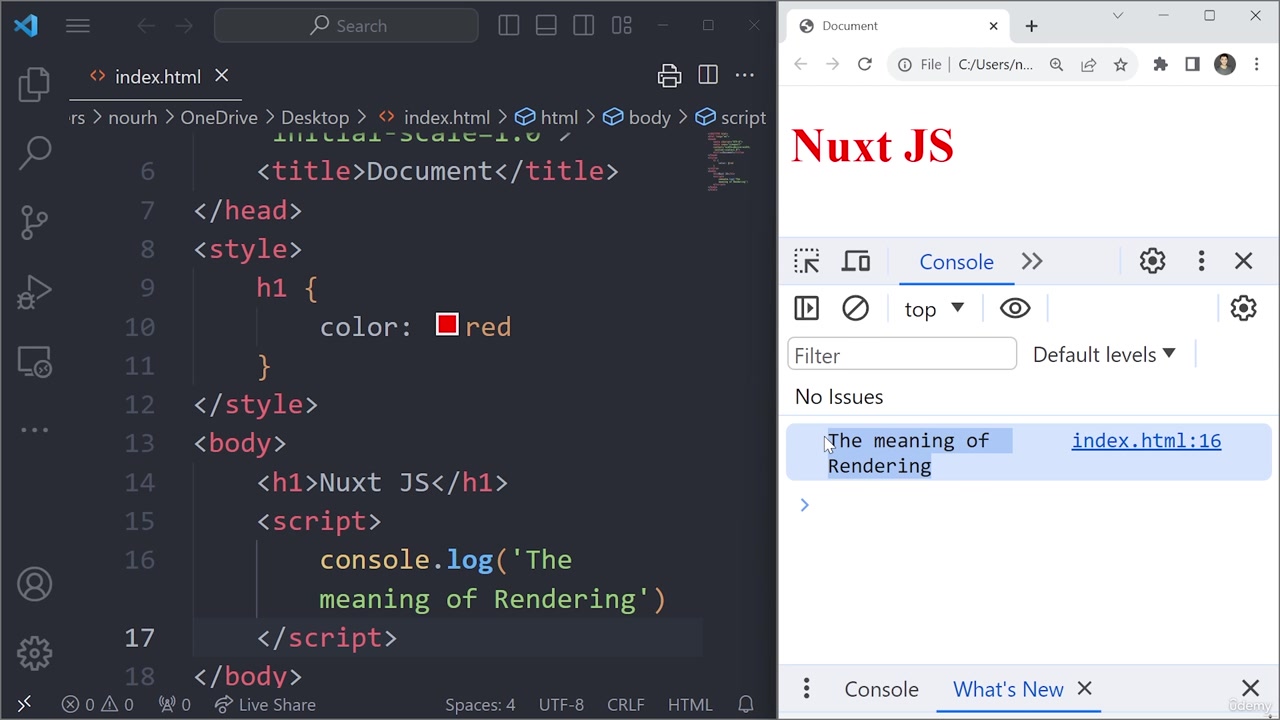
Task: Open DevTools customize three-dot menu
Action: 1201,261
